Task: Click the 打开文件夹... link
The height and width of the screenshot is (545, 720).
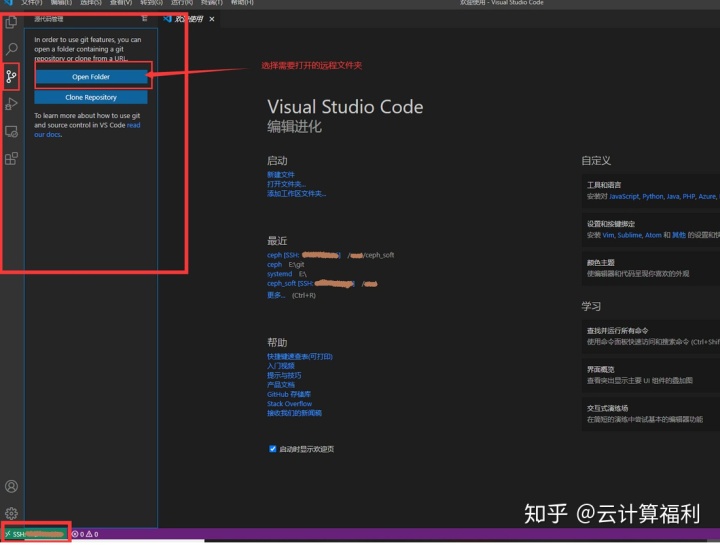Action: (x=287, y=184)
